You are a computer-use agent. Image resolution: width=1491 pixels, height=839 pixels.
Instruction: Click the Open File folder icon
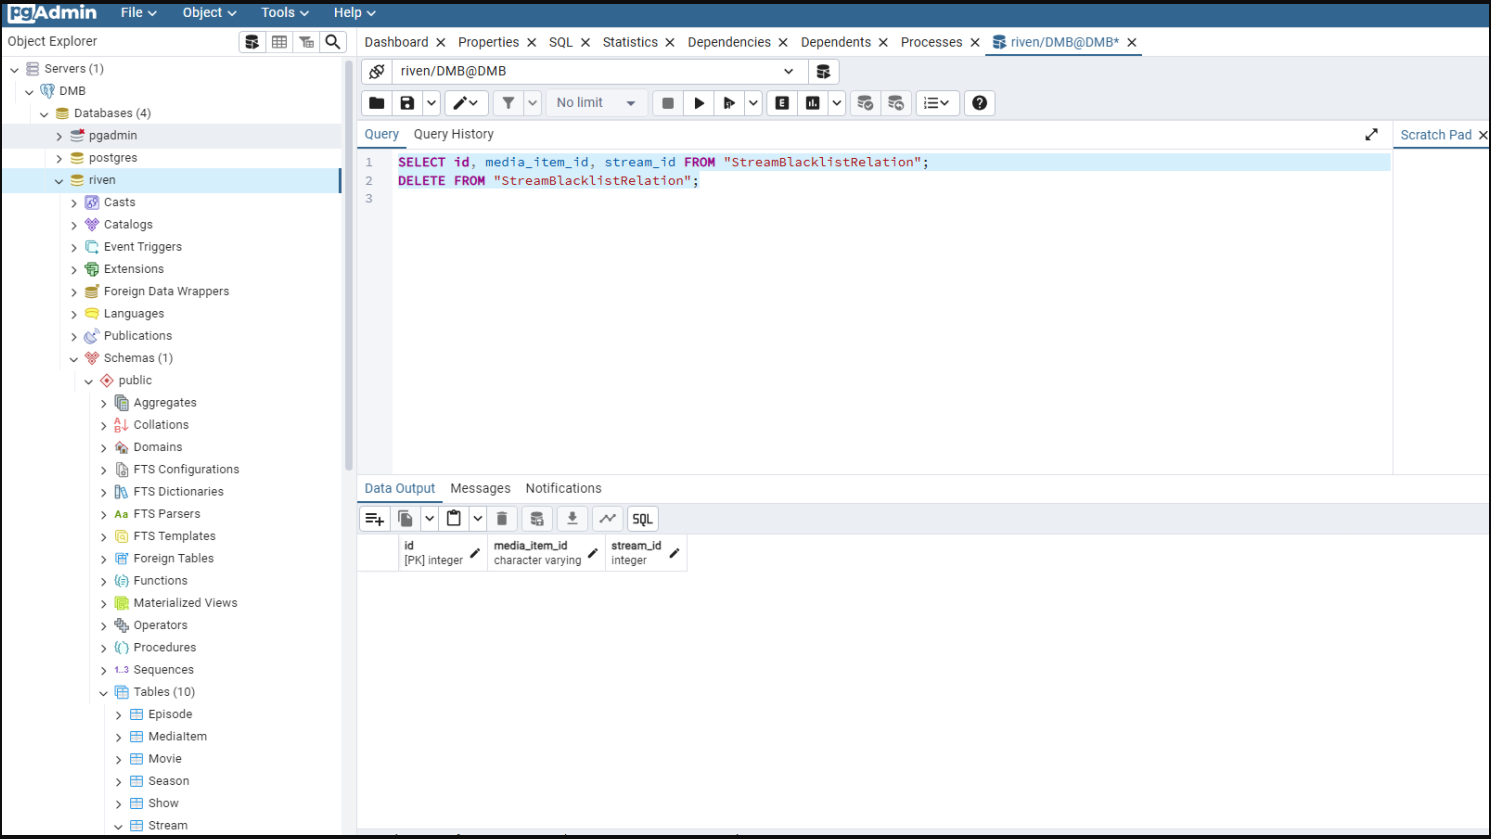click(x=377, y=103)
